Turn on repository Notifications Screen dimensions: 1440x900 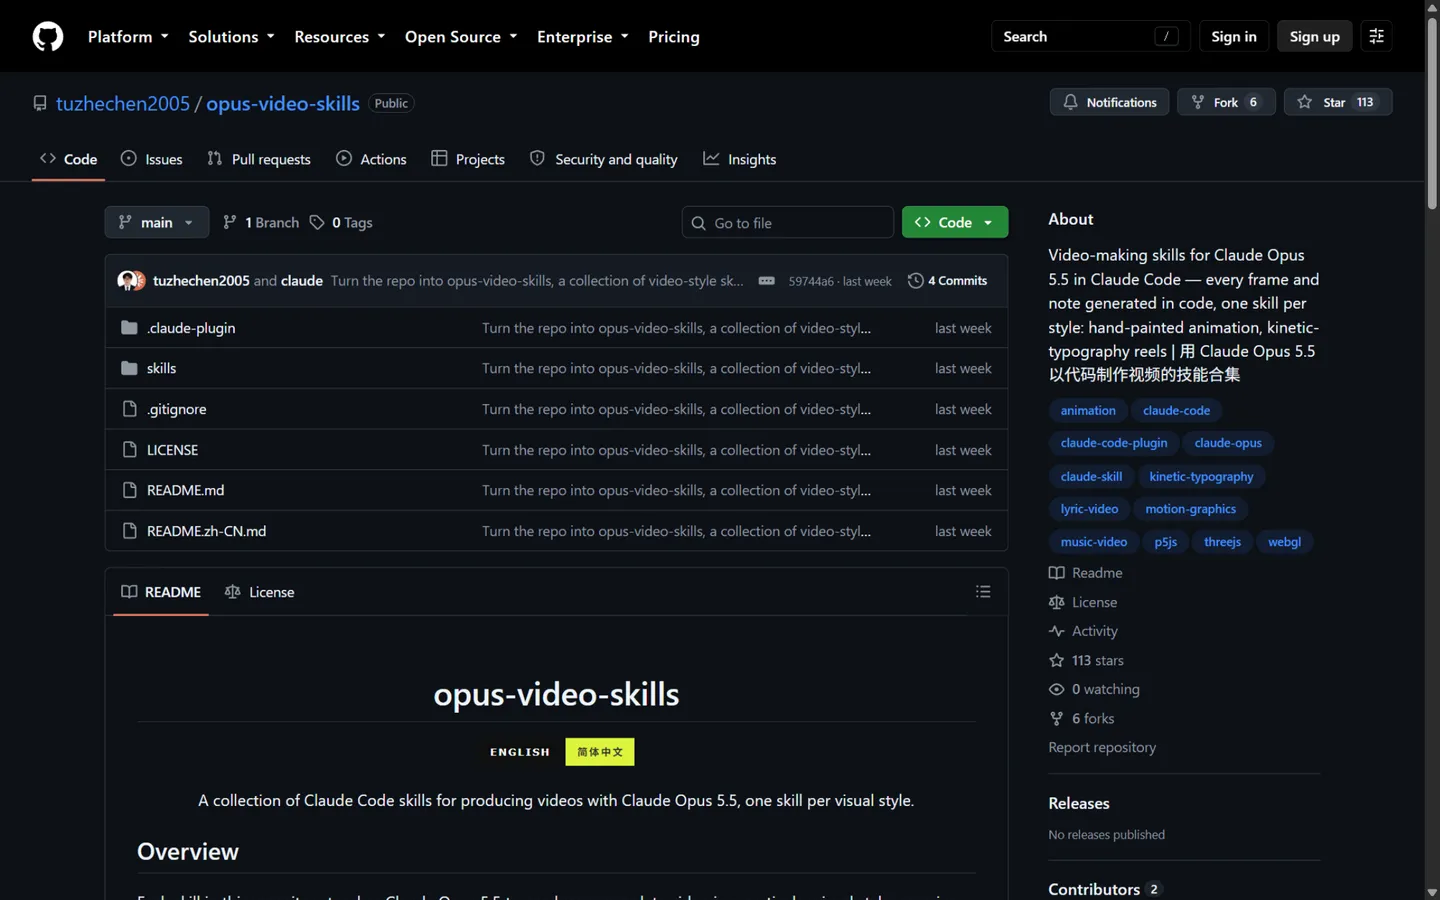click(x=1109, y=102)
